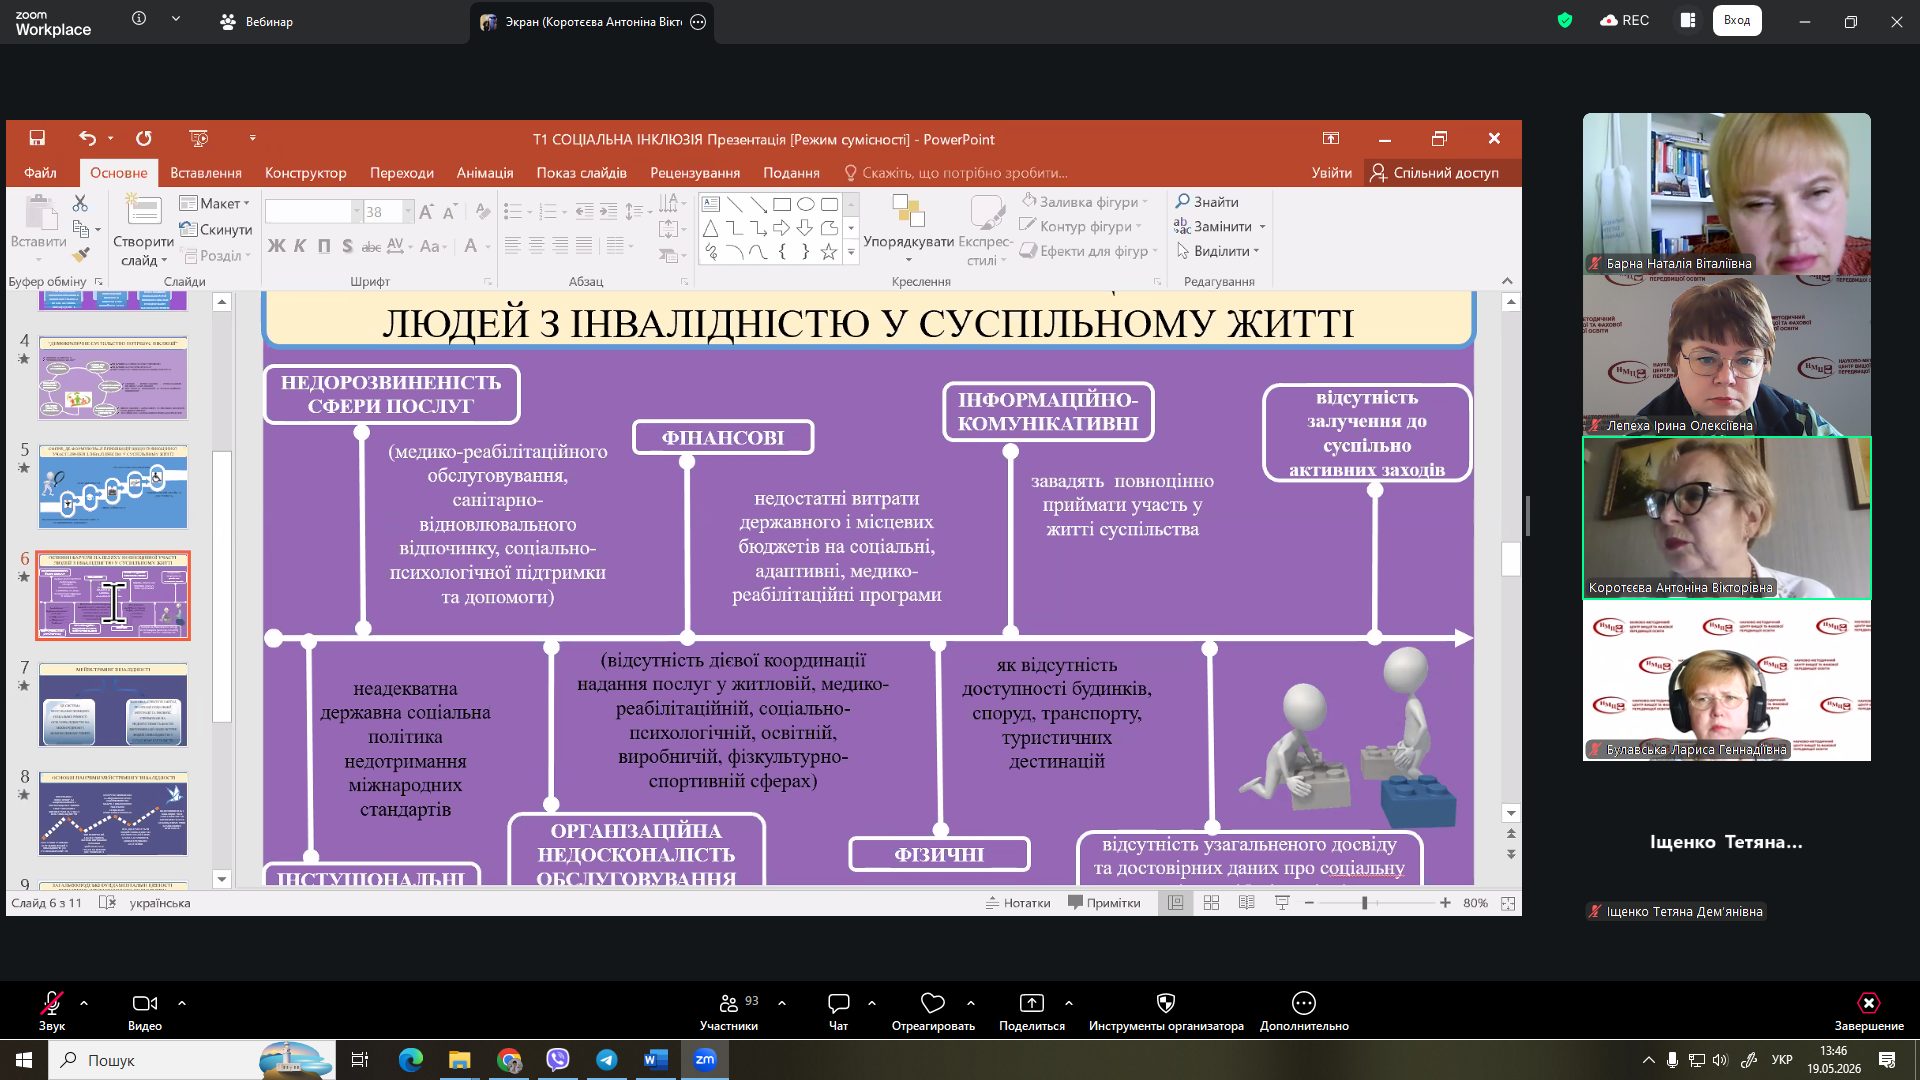
Task: Click the Host tools shield icon
Action: point(1166,1003)
